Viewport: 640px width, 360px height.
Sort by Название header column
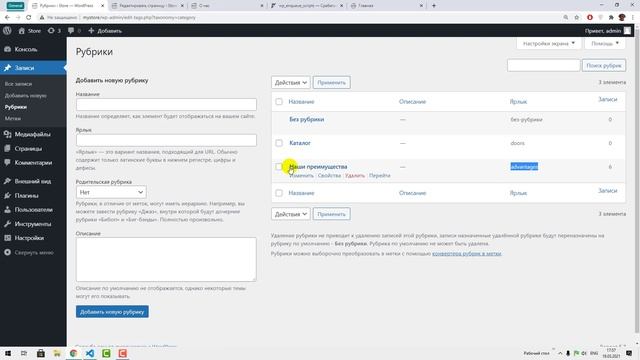click(x=301, y=102)
